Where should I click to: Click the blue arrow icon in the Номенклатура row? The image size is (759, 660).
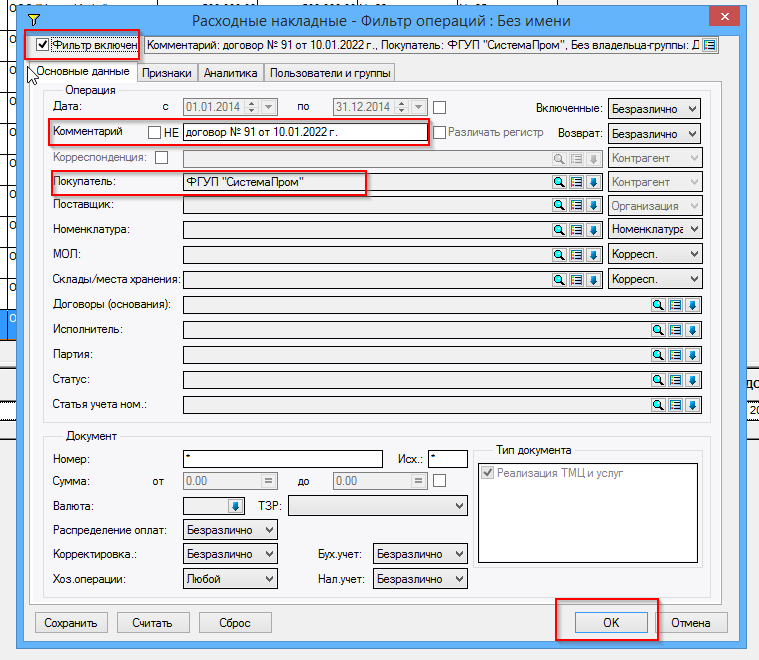coord(592,230)
